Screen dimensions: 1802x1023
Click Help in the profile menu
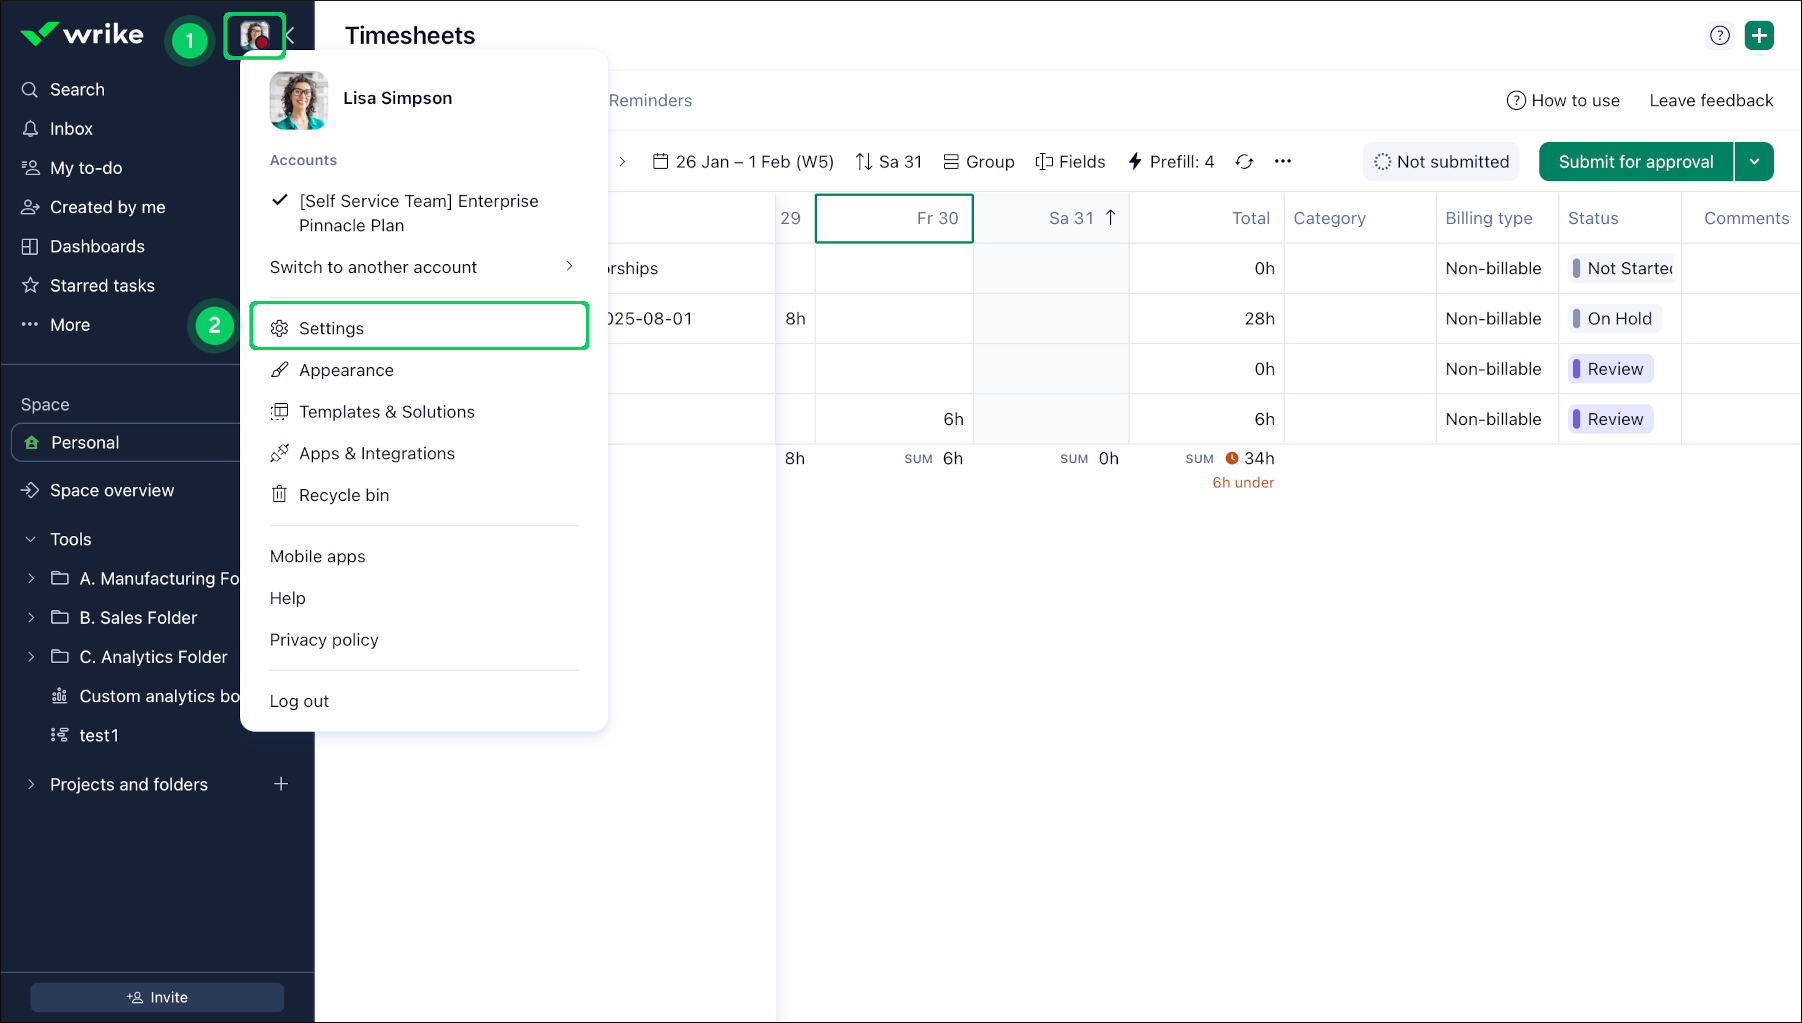click(287, 598)
